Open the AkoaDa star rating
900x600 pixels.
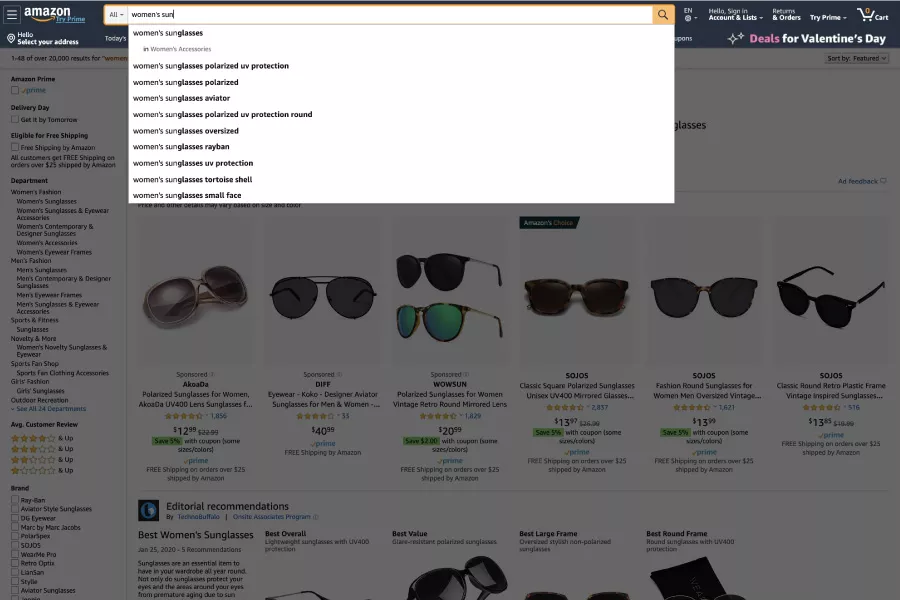click(185, 416)
